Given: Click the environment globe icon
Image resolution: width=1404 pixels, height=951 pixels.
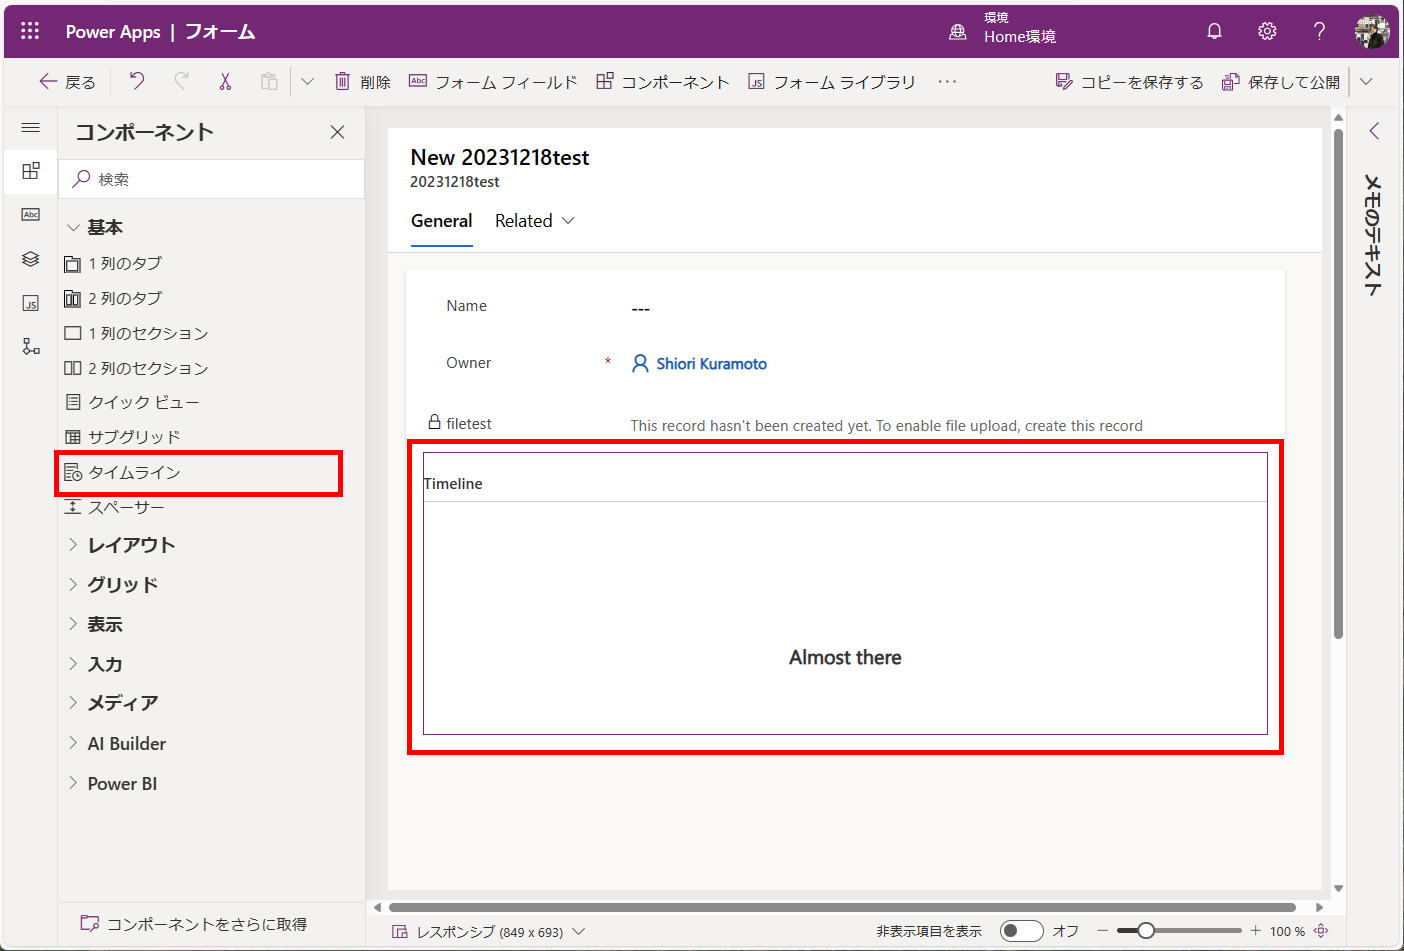Looking at the screenshot, I should tap(958, 32).
